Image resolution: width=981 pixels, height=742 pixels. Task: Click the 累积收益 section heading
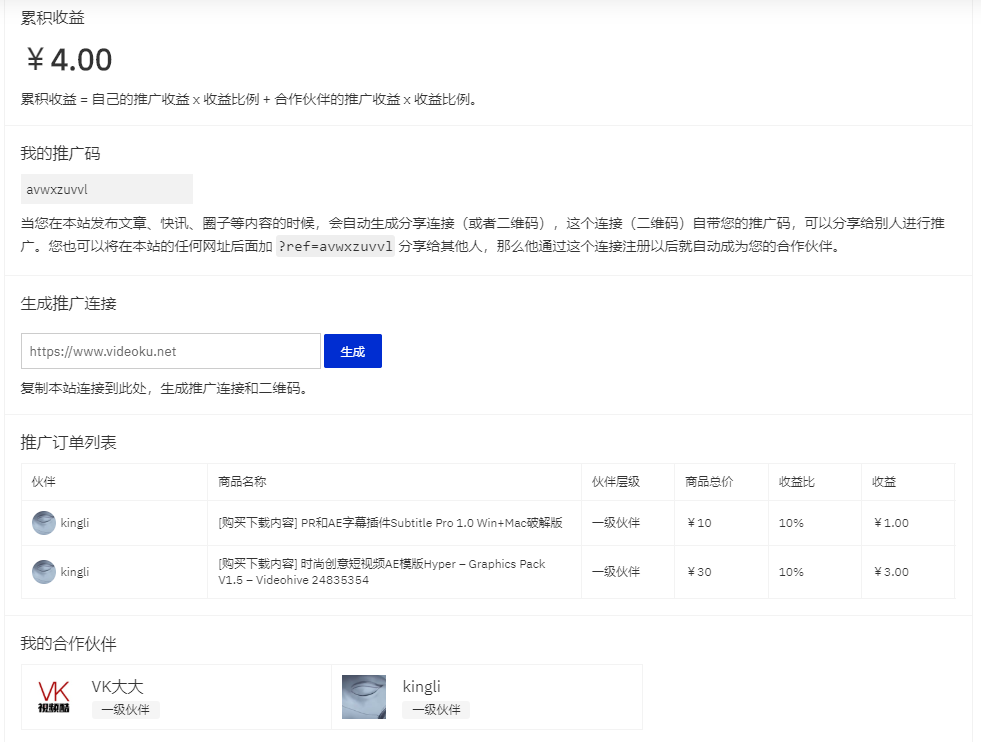click(52, 17)
